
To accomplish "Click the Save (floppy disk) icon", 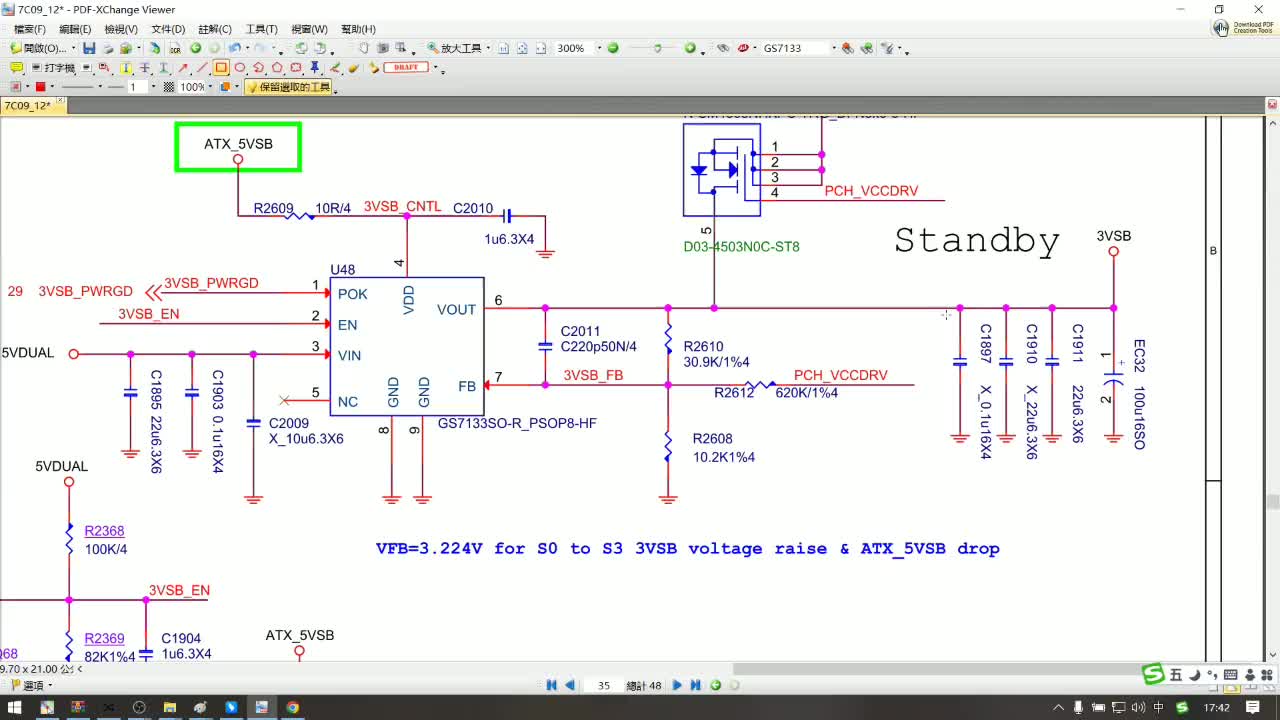I will 89,48.
